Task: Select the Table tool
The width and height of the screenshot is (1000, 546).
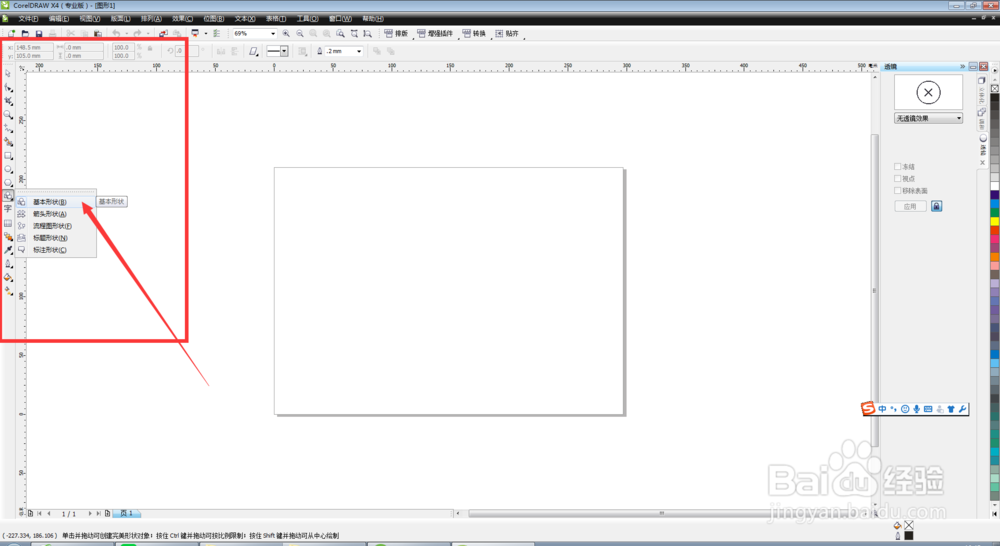Action: point(8,223)
